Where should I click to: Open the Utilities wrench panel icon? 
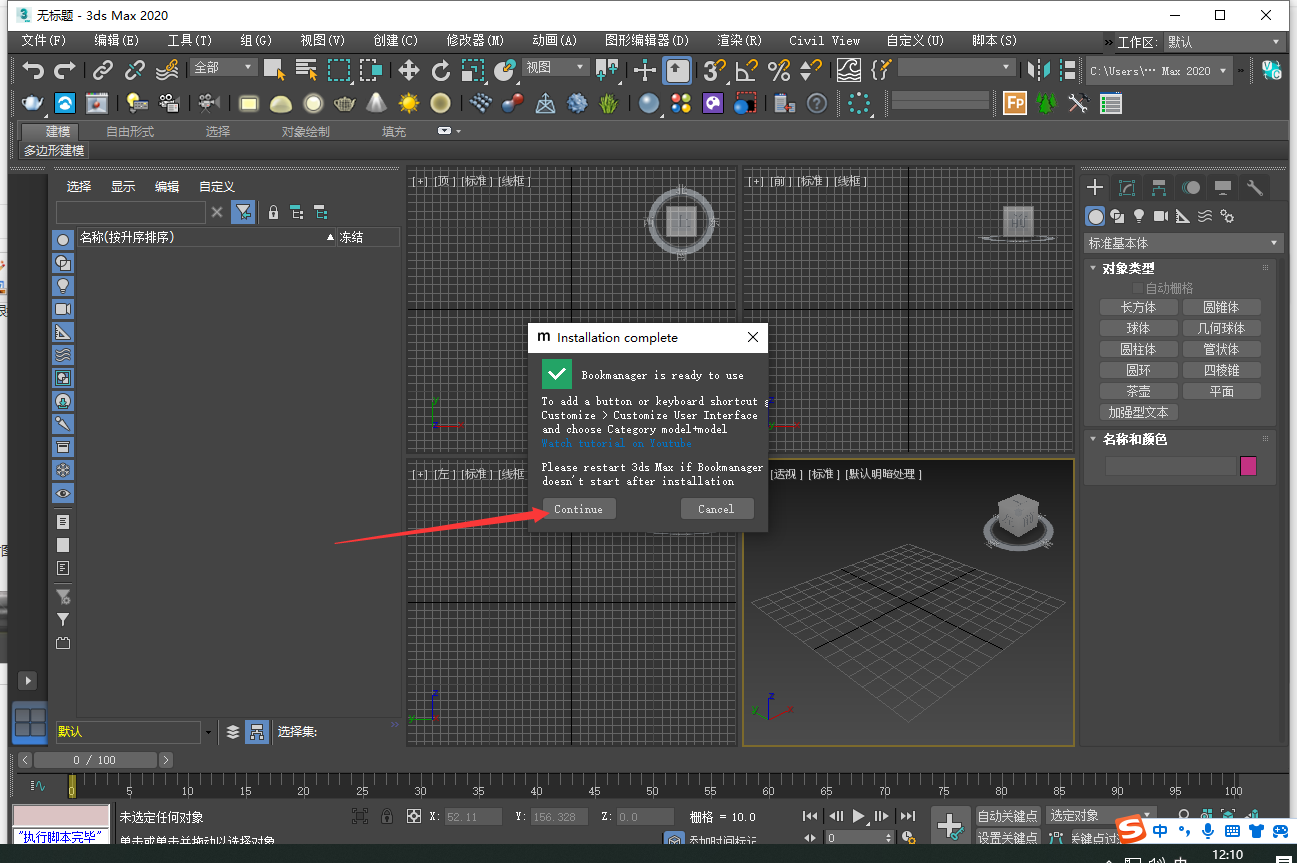pos(1255,188)
